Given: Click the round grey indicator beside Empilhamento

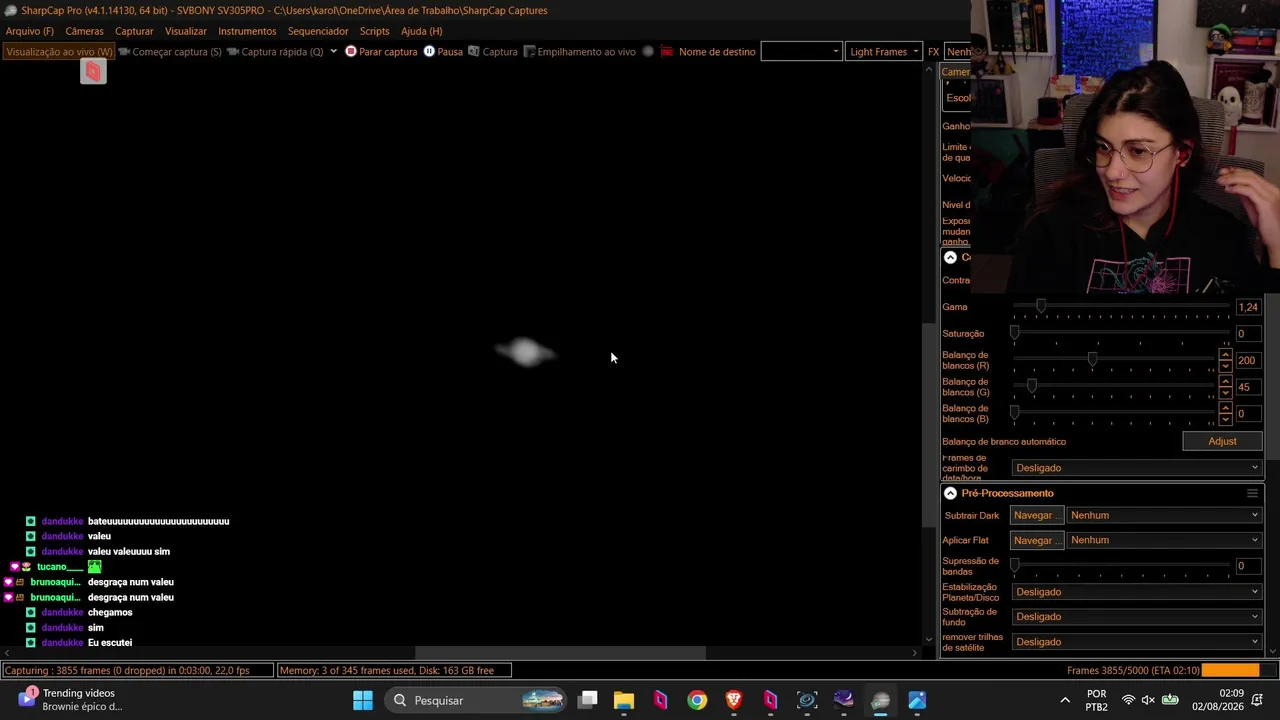Looking at the screenshot, I should (648, 51).
